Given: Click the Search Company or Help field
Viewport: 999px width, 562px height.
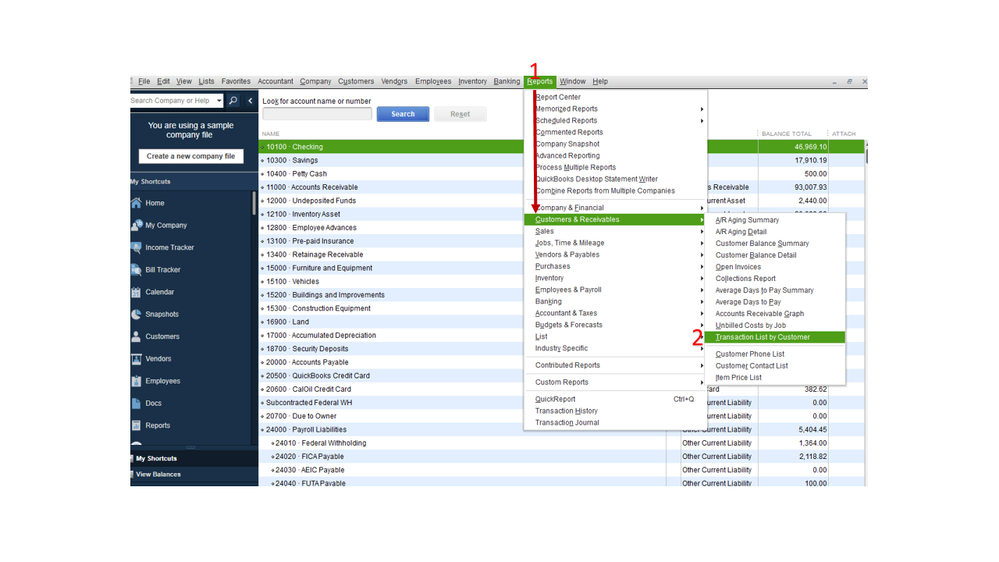Looking at the screenshot, I should tap(172, 101).
